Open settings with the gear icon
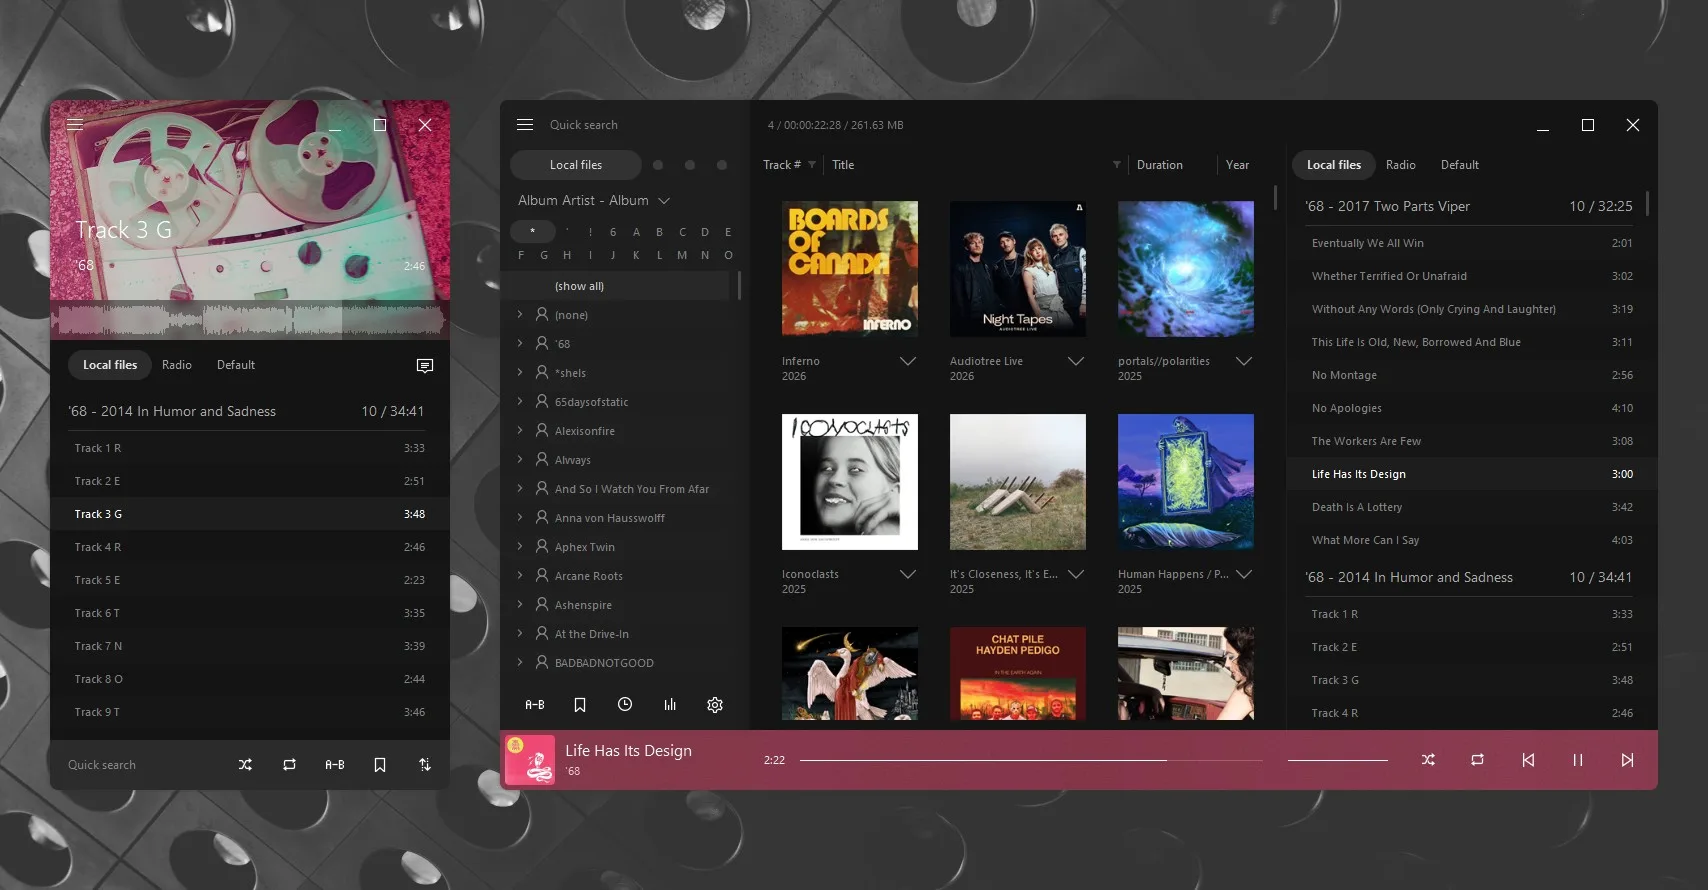1708x890 pixels. pyautogui.click(x=715, y=705)
